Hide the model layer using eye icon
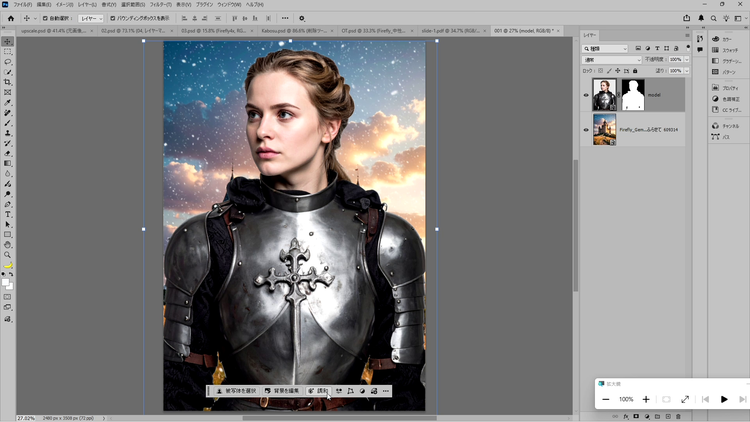 tap(586, 95)
